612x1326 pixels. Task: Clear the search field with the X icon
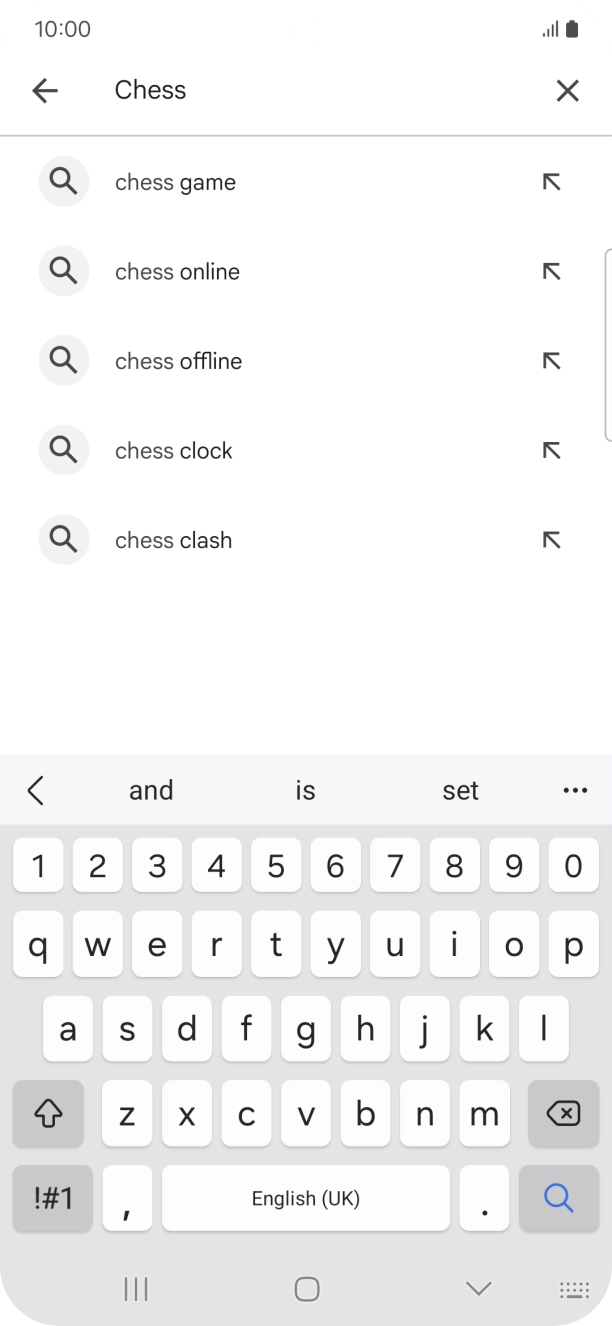point(567,90)
